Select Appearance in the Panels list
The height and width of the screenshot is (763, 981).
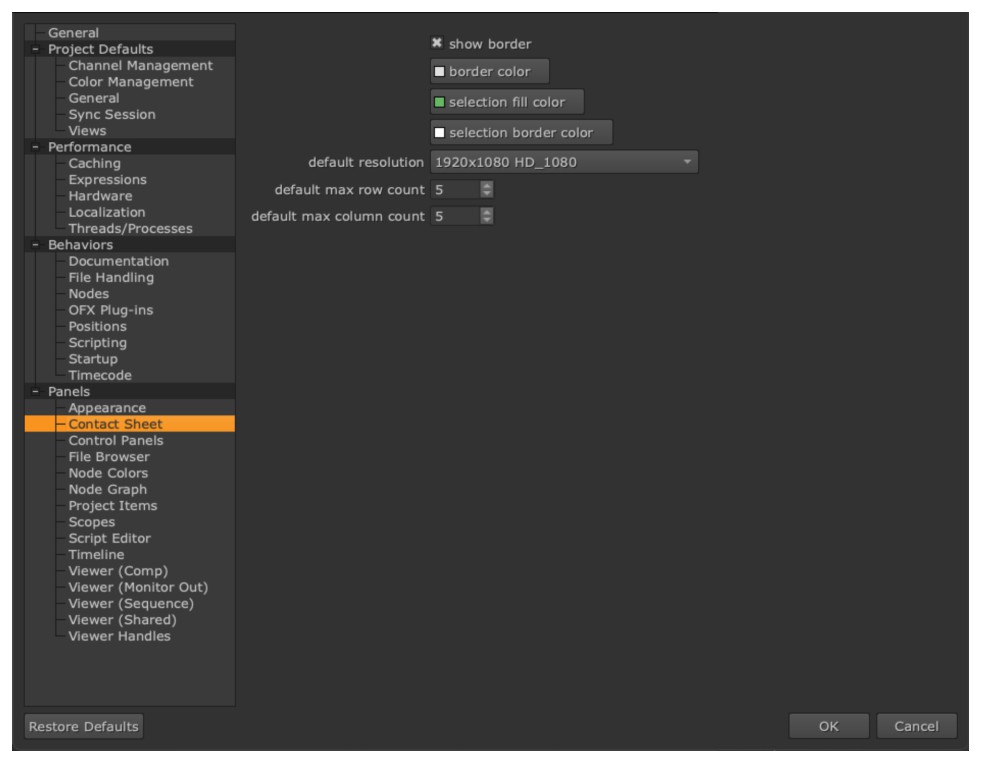107,408
